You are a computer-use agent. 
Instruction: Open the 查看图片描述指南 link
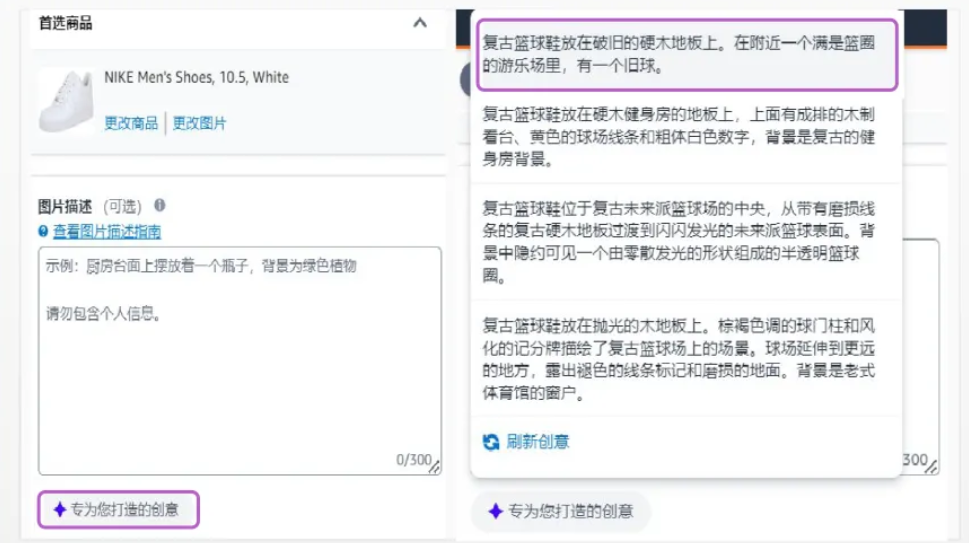(107, 232)
